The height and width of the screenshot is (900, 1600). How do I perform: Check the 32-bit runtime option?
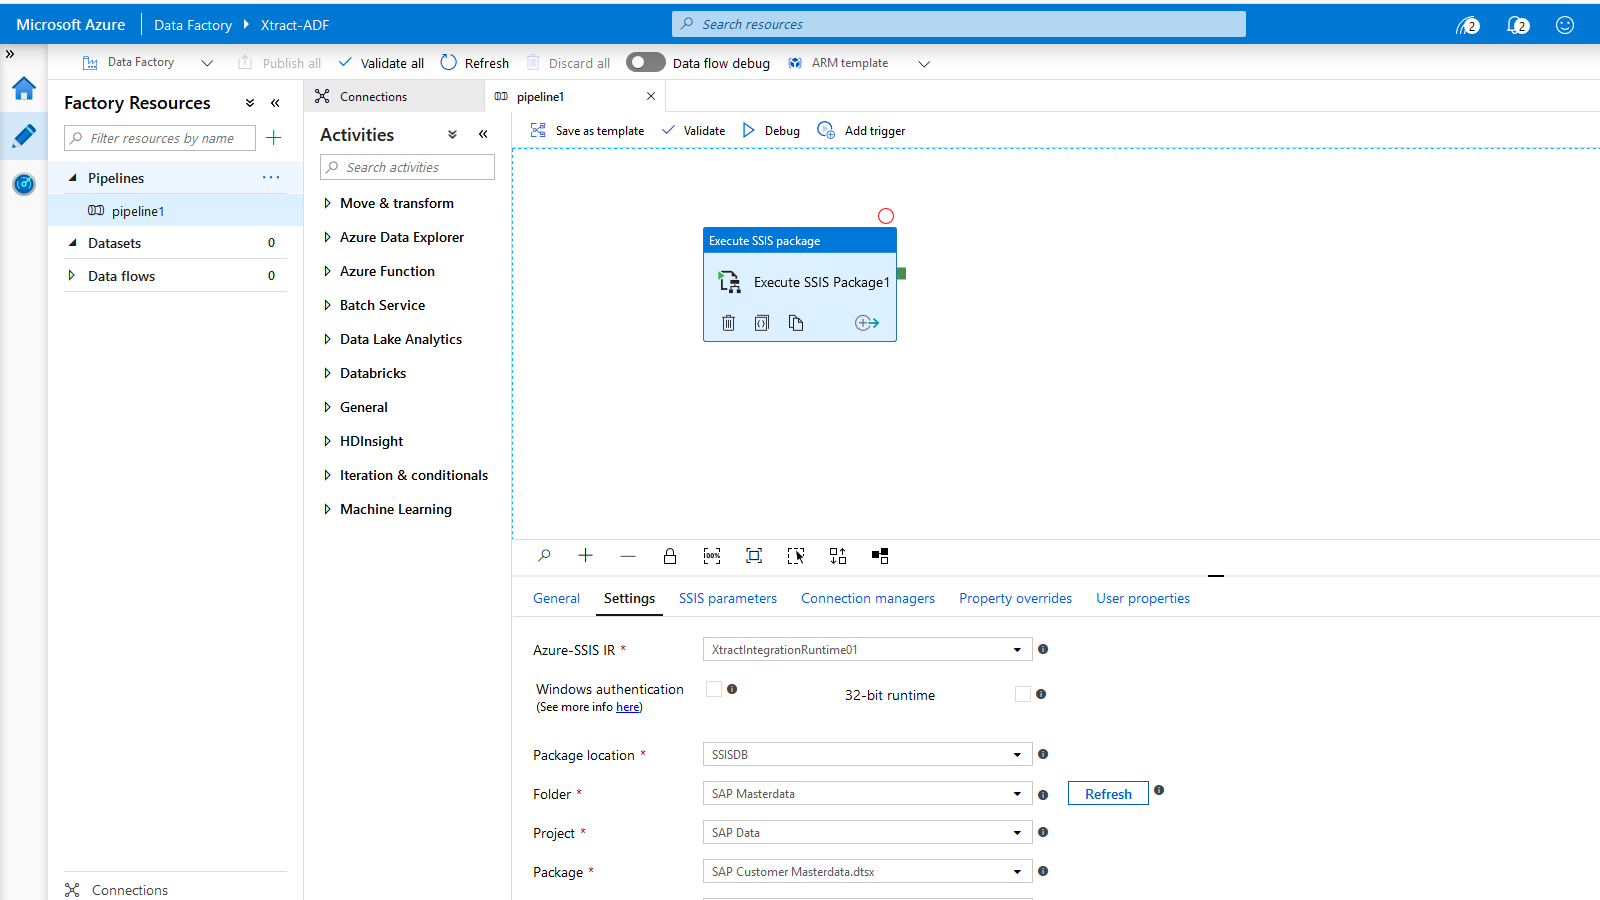click(x=1022, y=694)
